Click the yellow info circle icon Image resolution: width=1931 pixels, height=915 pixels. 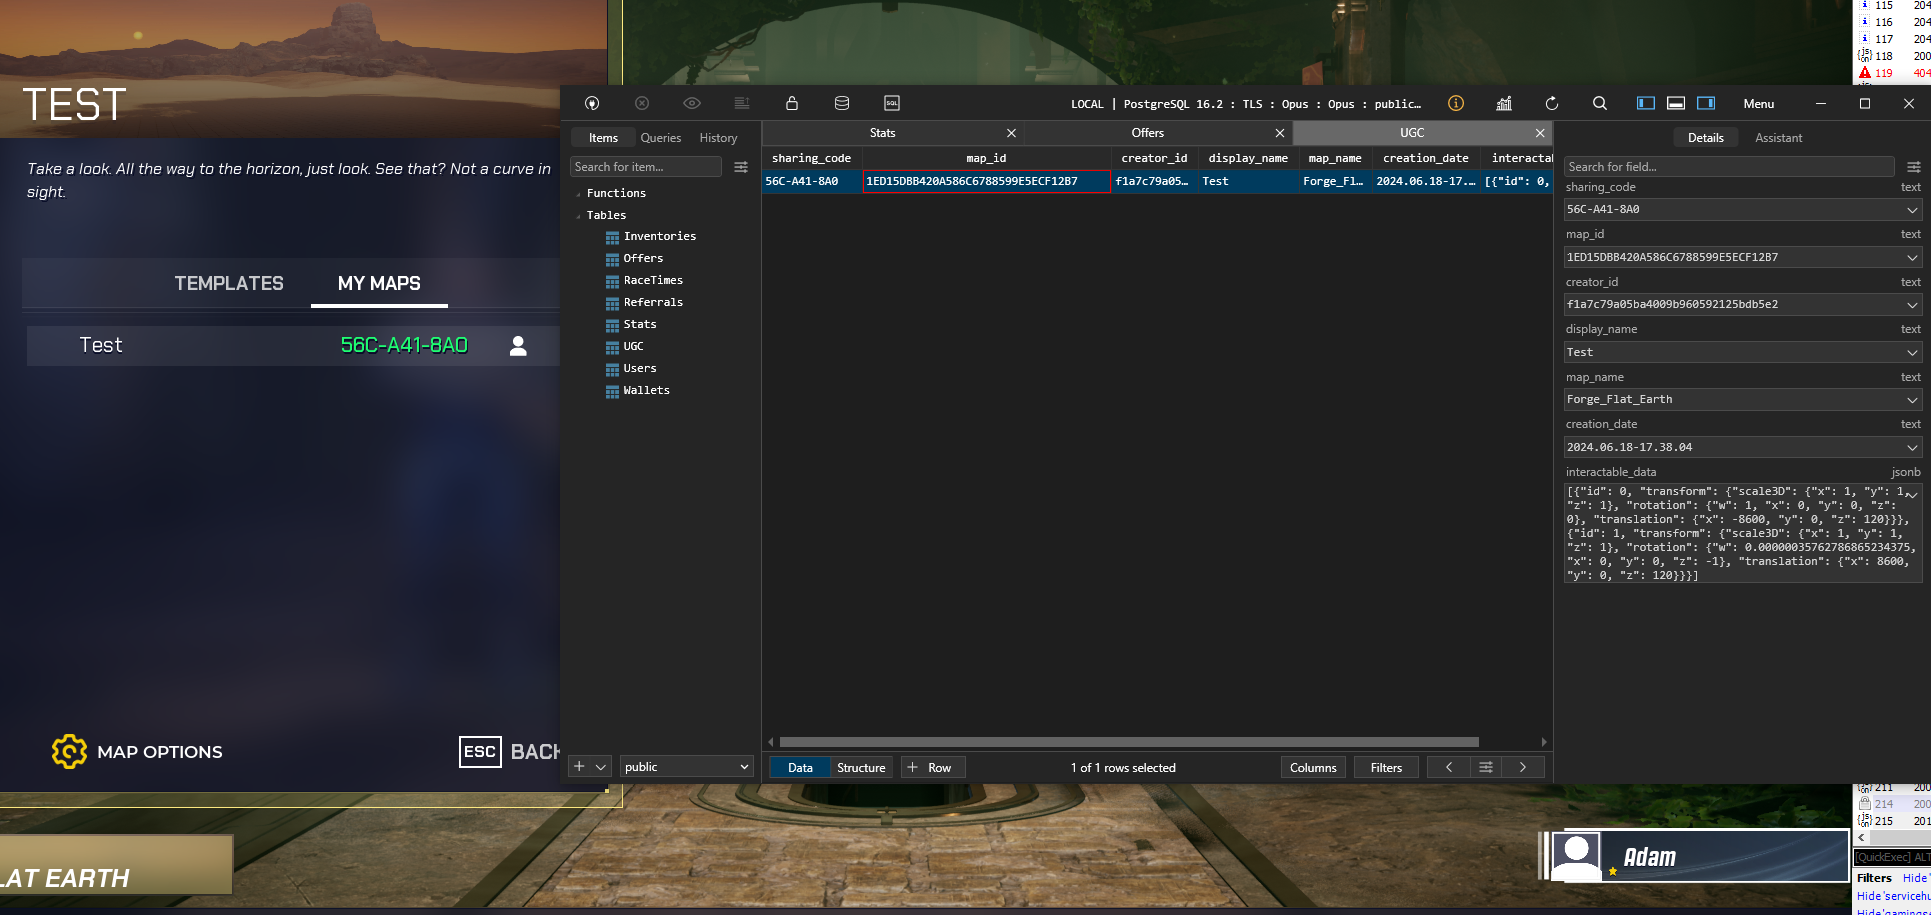click(x=1456, y=103)
